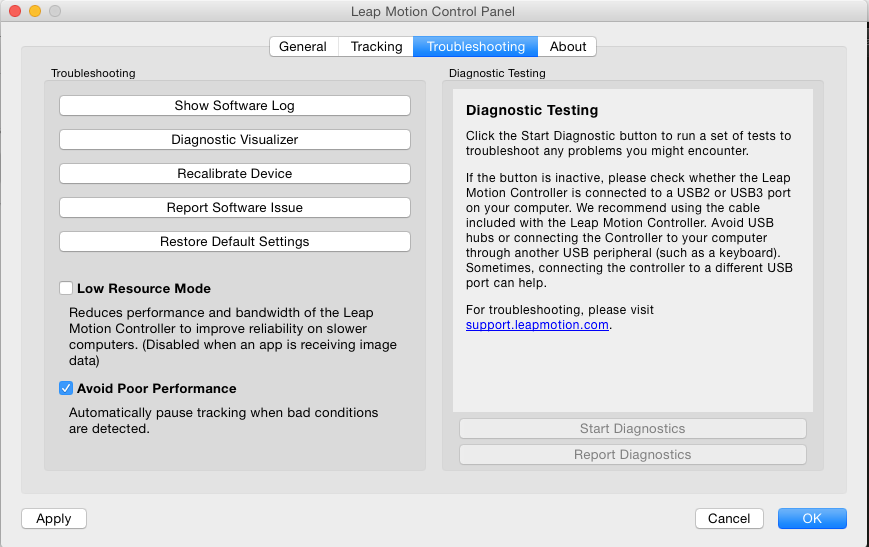Image resolution: width=869 pixels, height=547 pixels.
Task: Confirm with the OK button
Action: 811,519
